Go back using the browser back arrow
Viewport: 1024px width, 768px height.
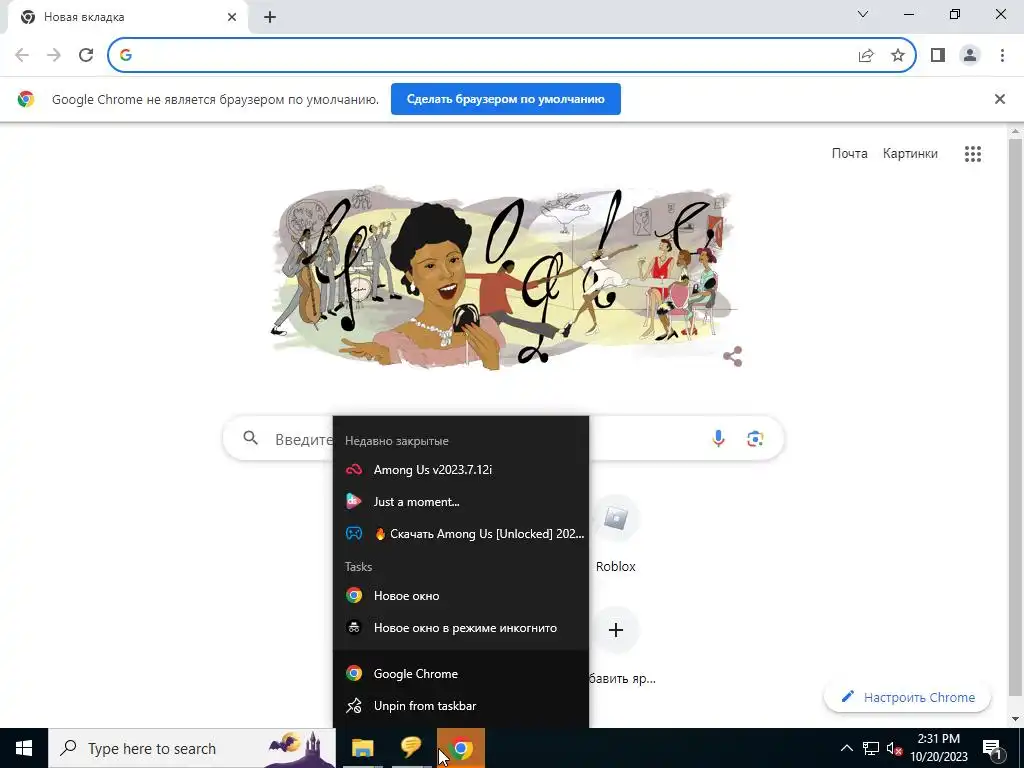click(x=22, y=56)
